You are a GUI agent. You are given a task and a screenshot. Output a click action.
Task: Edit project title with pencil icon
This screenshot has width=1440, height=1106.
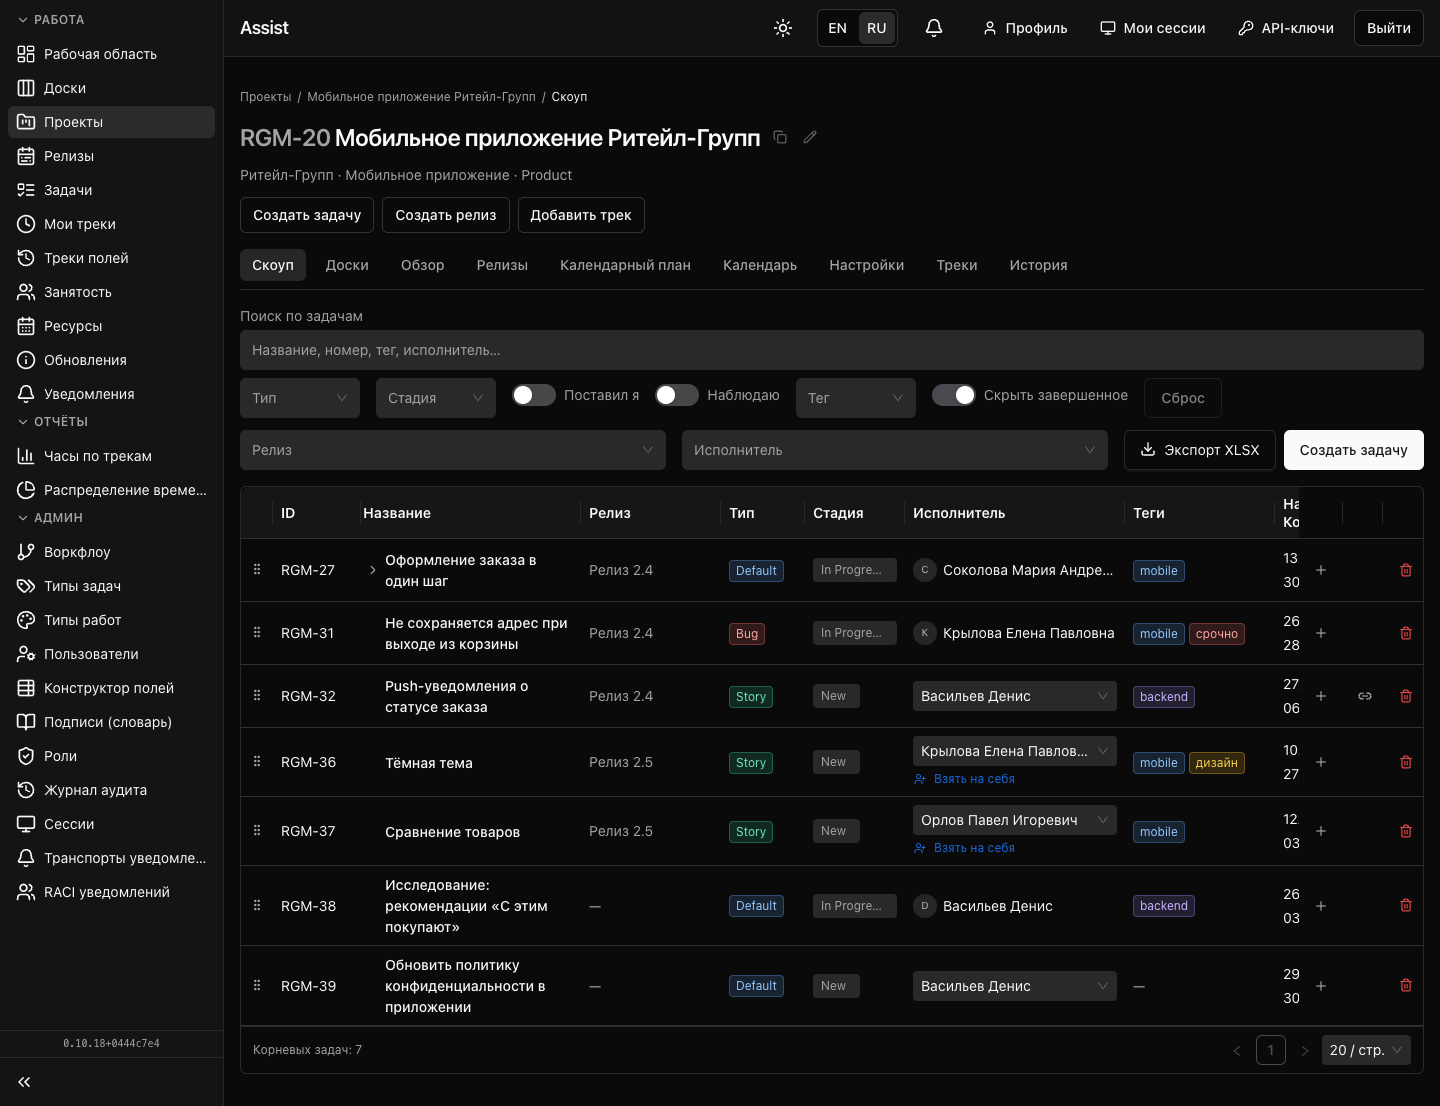810,137
